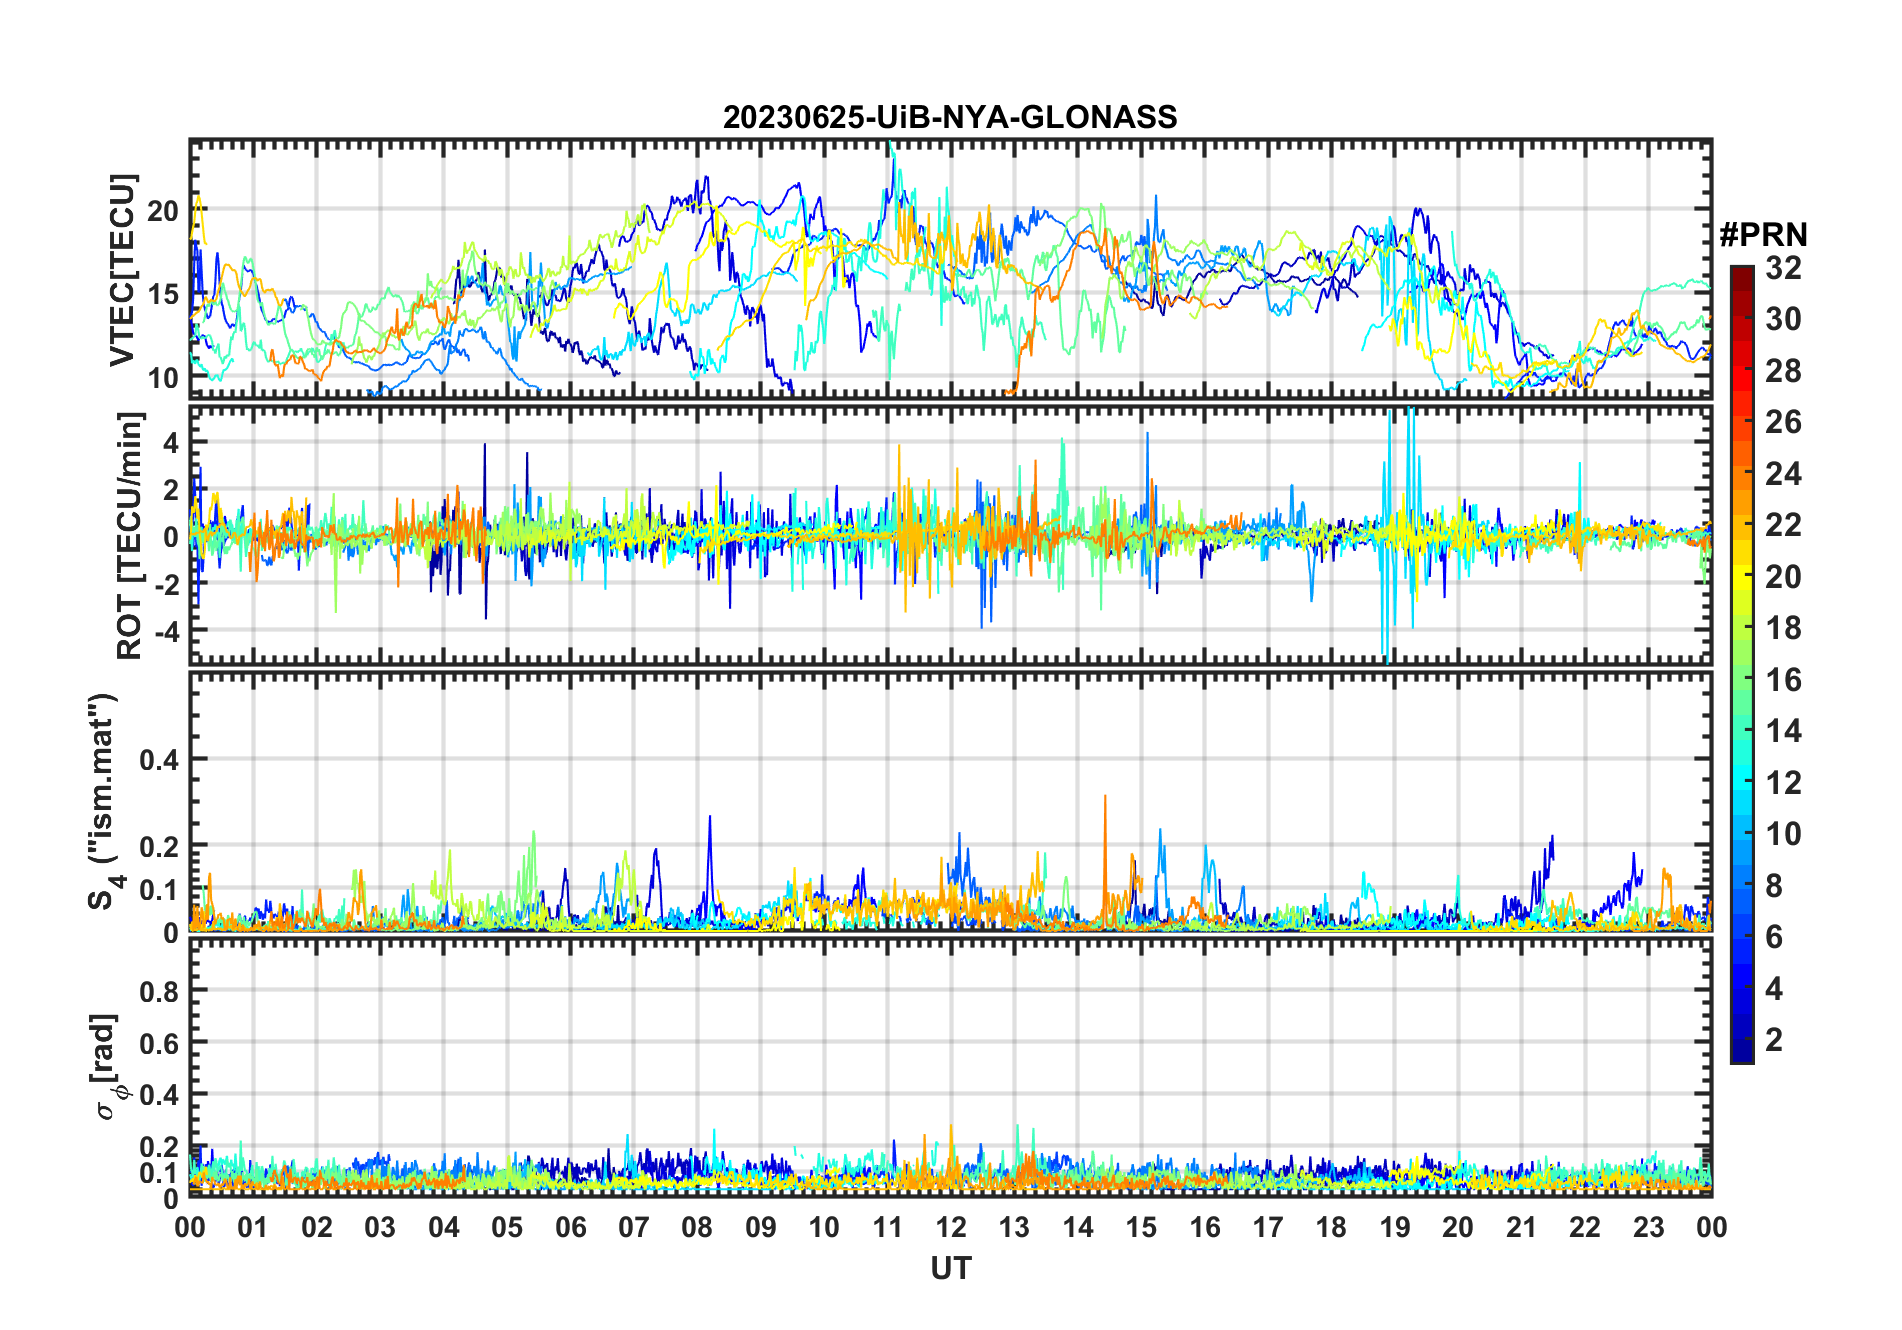Click the PRN colorbar tick label 18
The height and width of the screenshot is (1330, 1902).
[x=1783, y=628]
